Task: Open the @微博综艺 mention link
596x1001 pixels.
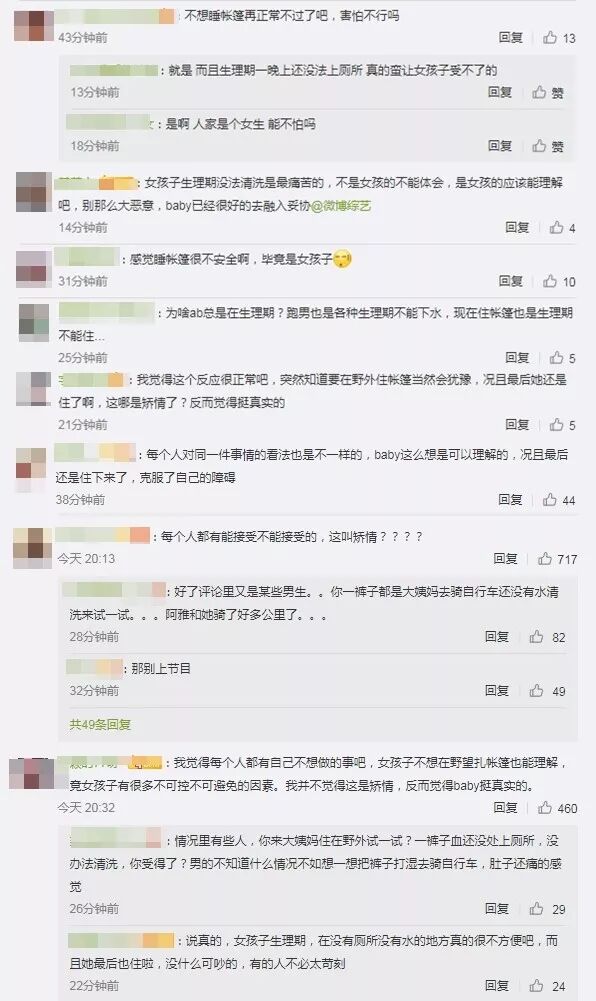Action: (x=341, y=206)
